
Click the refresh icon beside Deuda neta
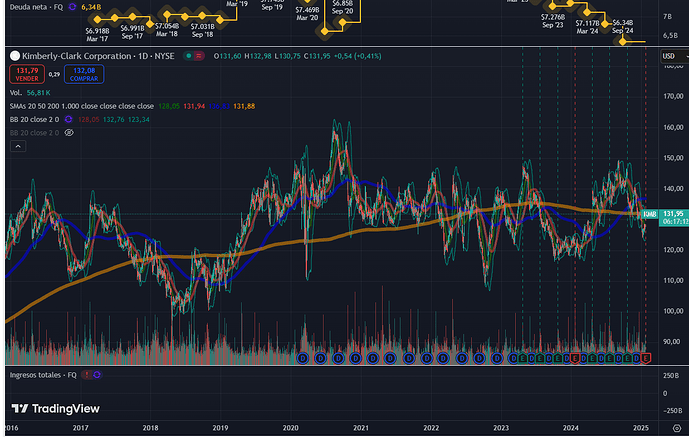[72, 7]
